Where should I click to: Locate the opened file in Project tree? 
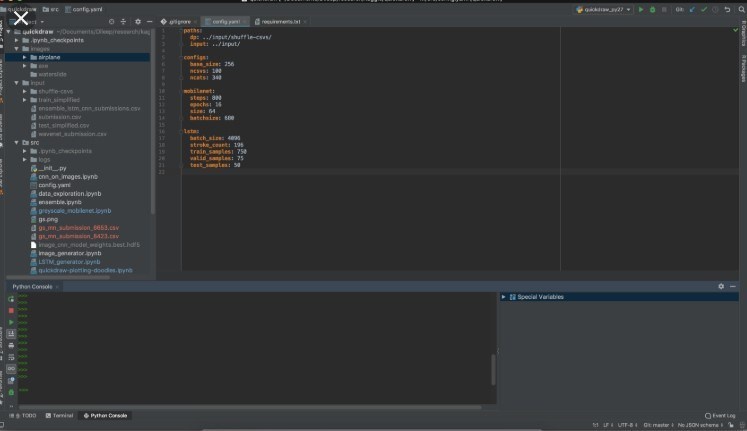[x=111, y=21]
